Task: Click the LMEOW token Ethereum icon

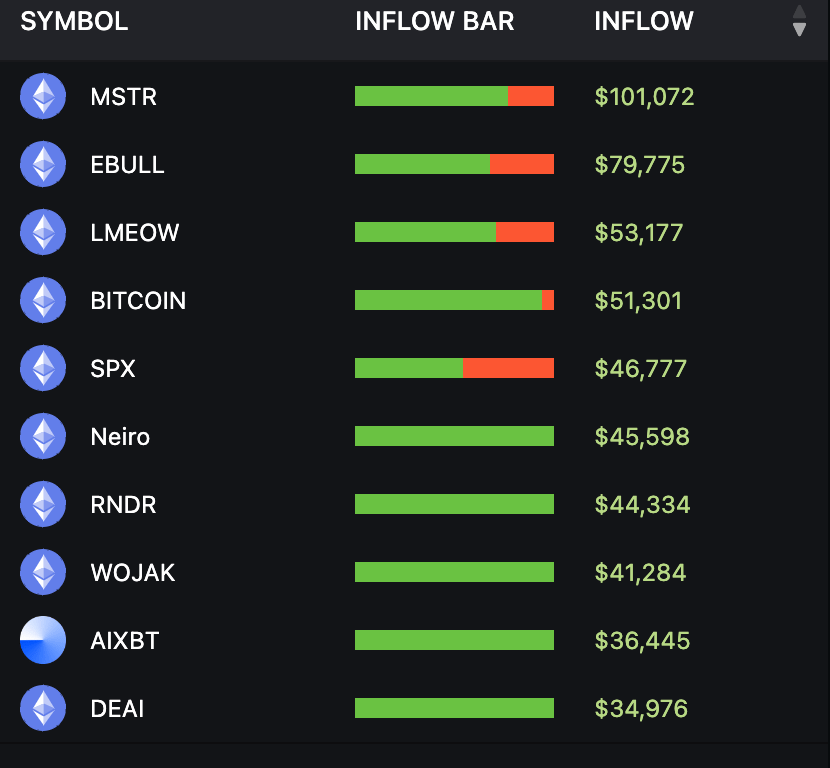Action: [x=43, y=232]
